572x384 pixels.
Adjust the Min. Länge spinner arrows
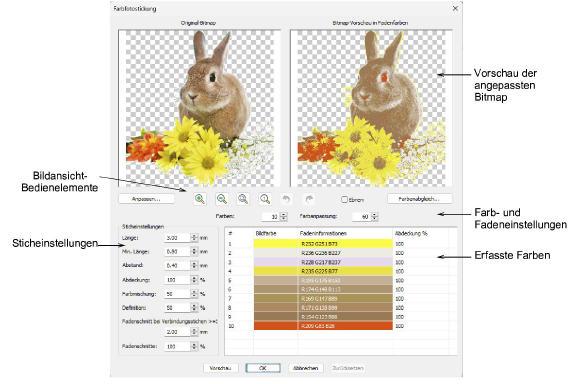[194, 251]
